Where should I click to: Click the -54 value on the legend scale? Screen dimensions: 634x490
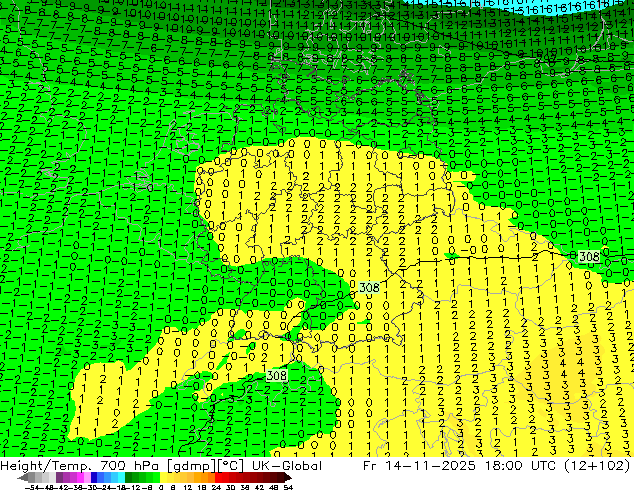click(32, 488)
